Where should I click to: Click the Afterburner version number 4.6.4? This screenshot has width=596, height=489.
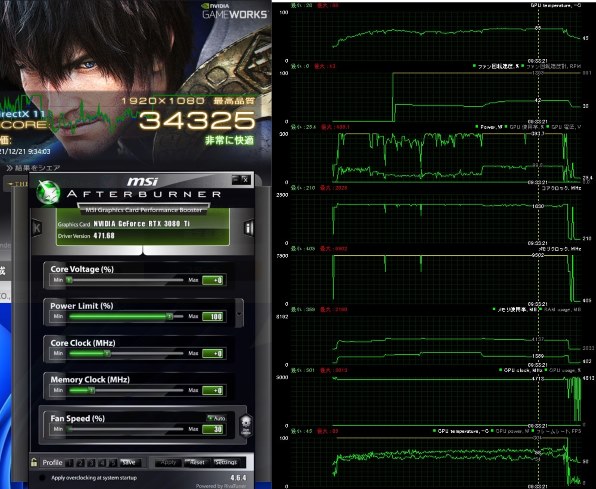click(x=238, y=478)
